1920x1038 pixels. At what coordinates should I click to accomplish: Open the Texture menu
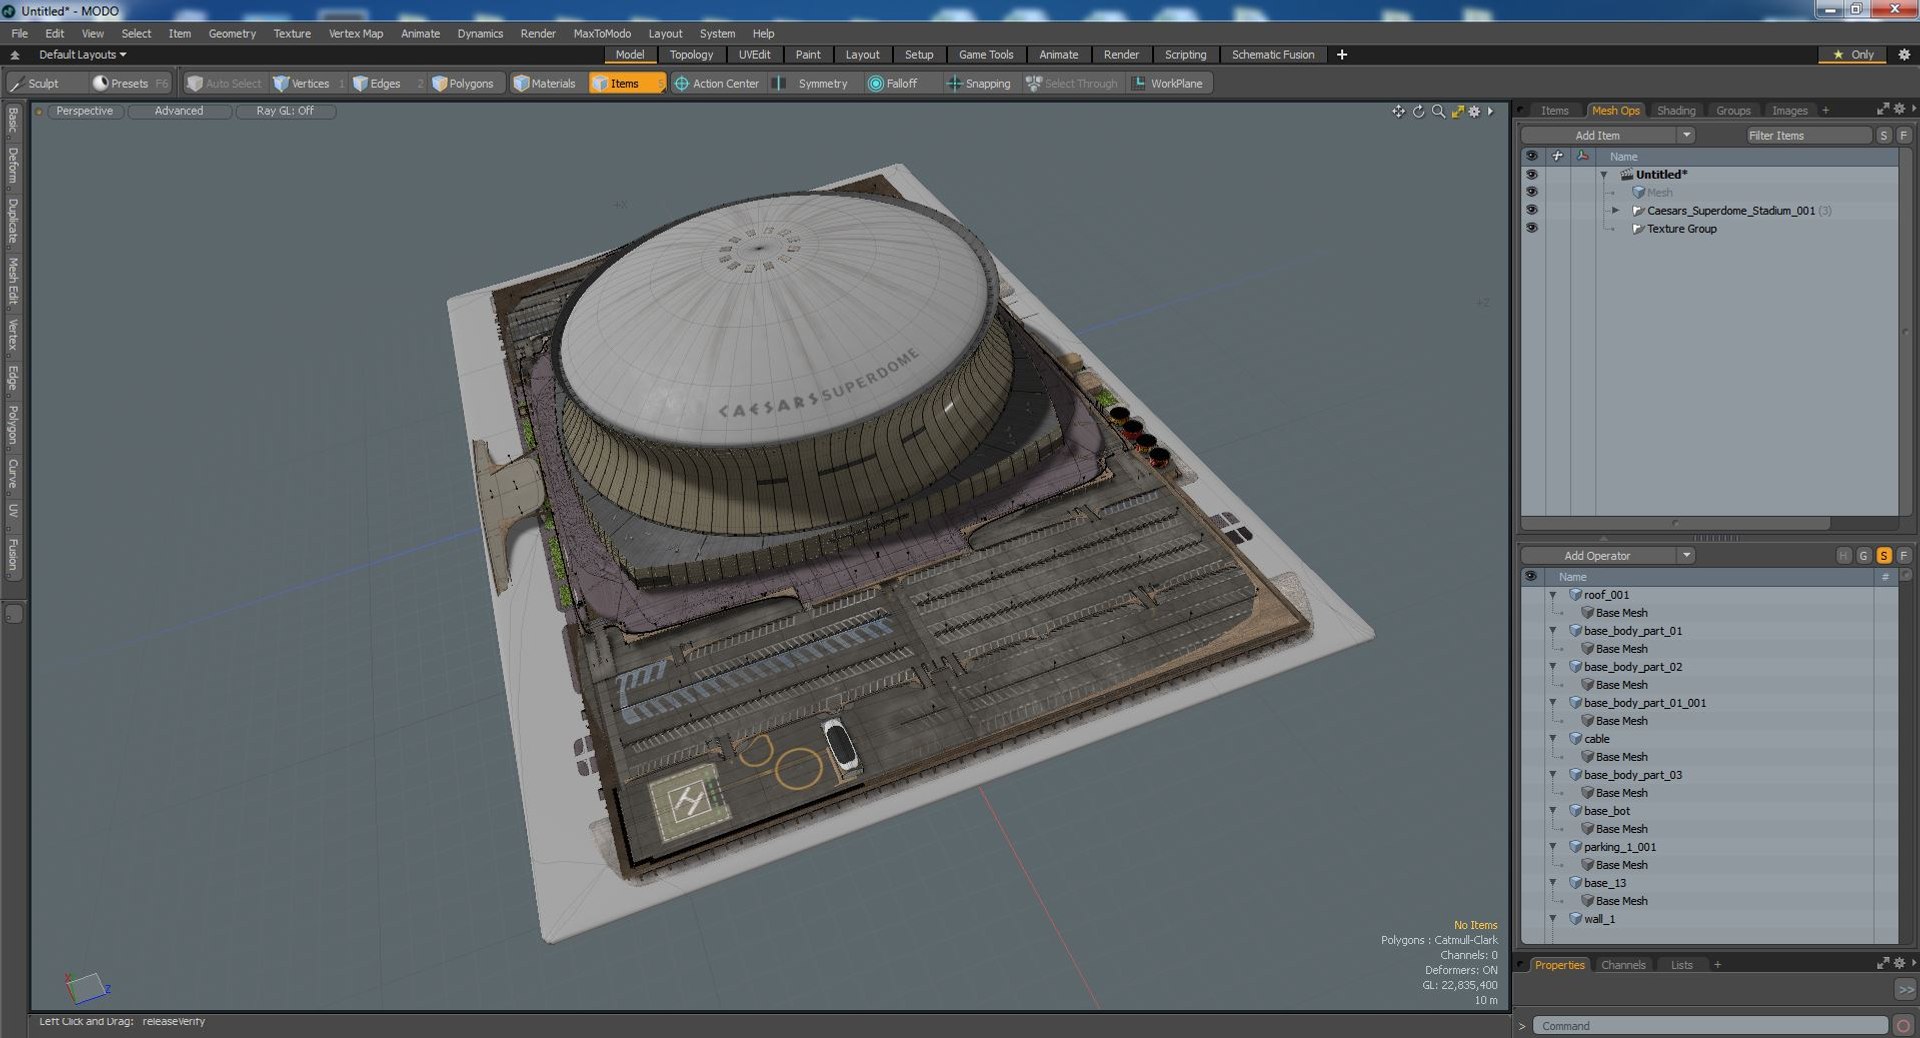[292, 34]
